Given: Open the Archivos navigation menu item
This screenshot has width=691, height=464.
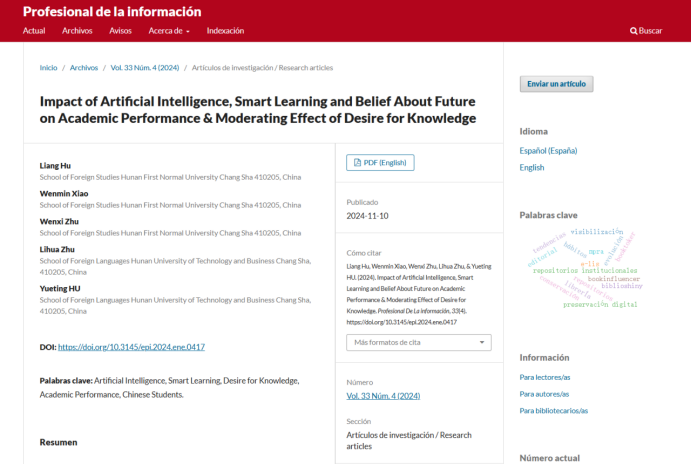Looking at the screenshot, I should click(77, 31).
